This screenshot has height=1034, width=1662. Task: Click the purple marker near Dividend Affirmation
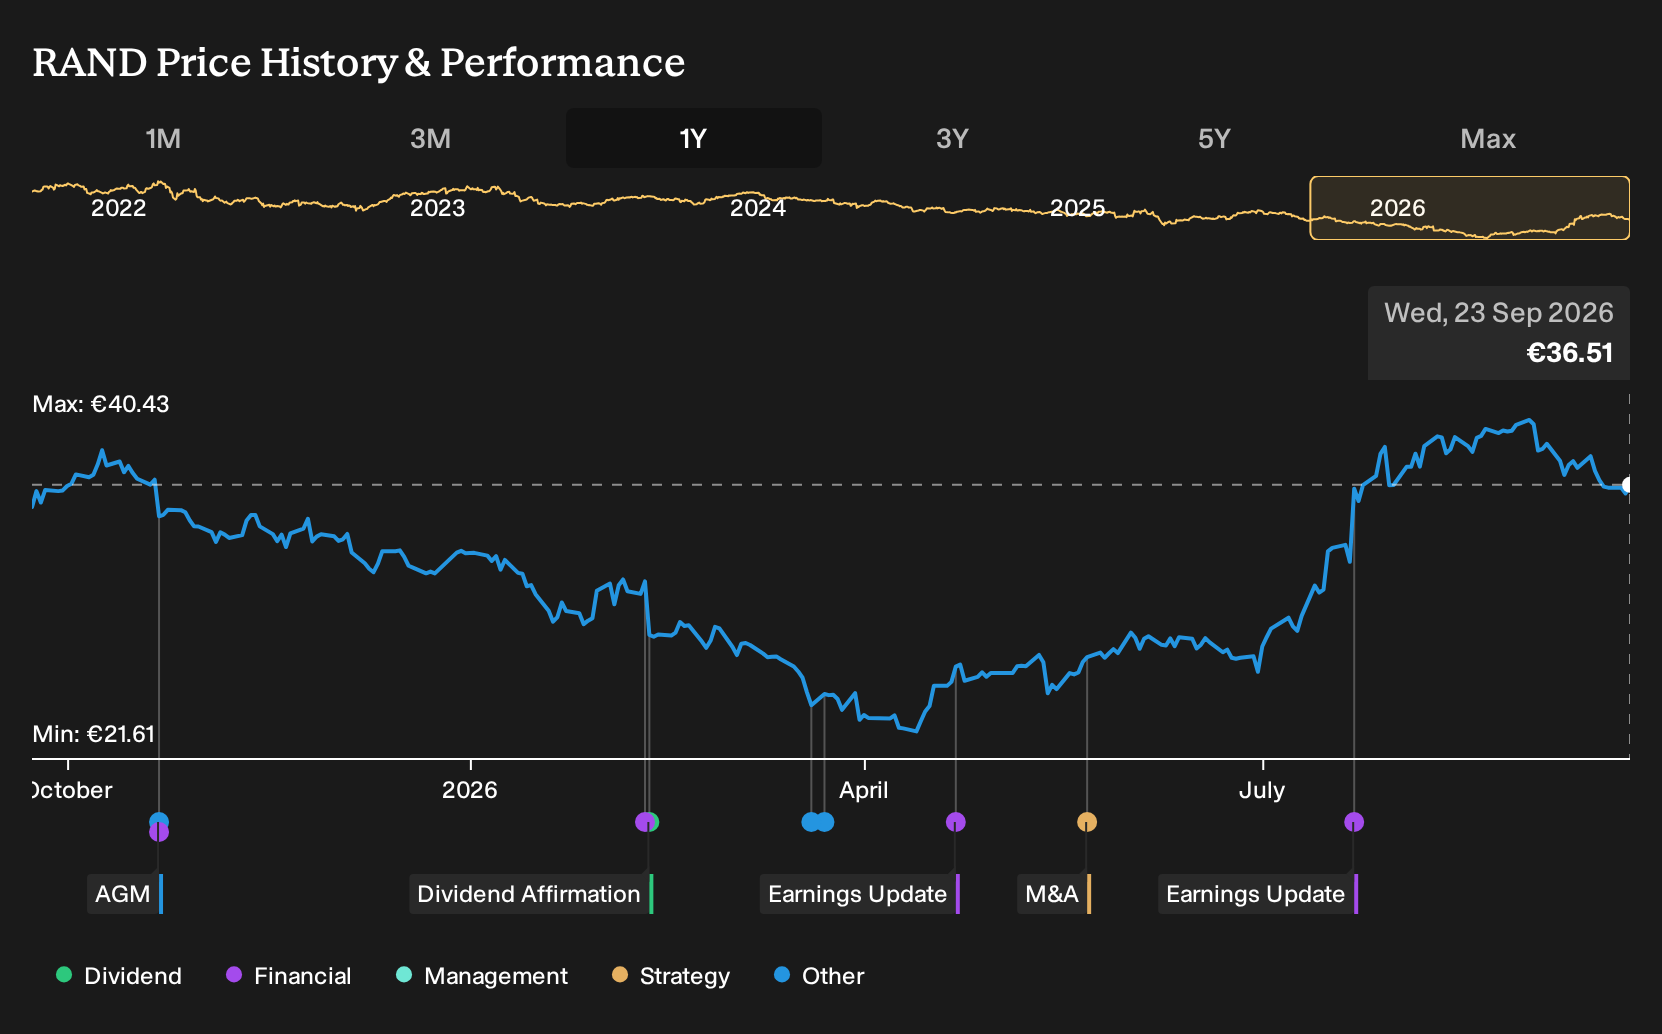[644, 822]
